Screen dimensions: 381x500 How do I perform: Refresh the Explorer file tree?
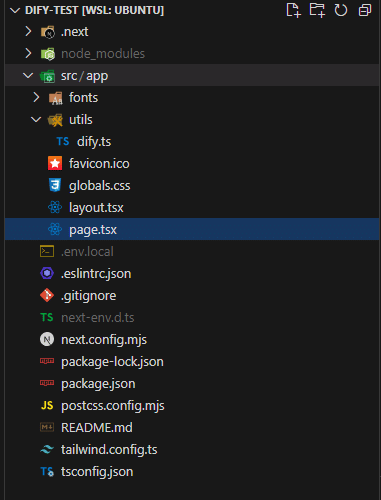pos(341,10)
